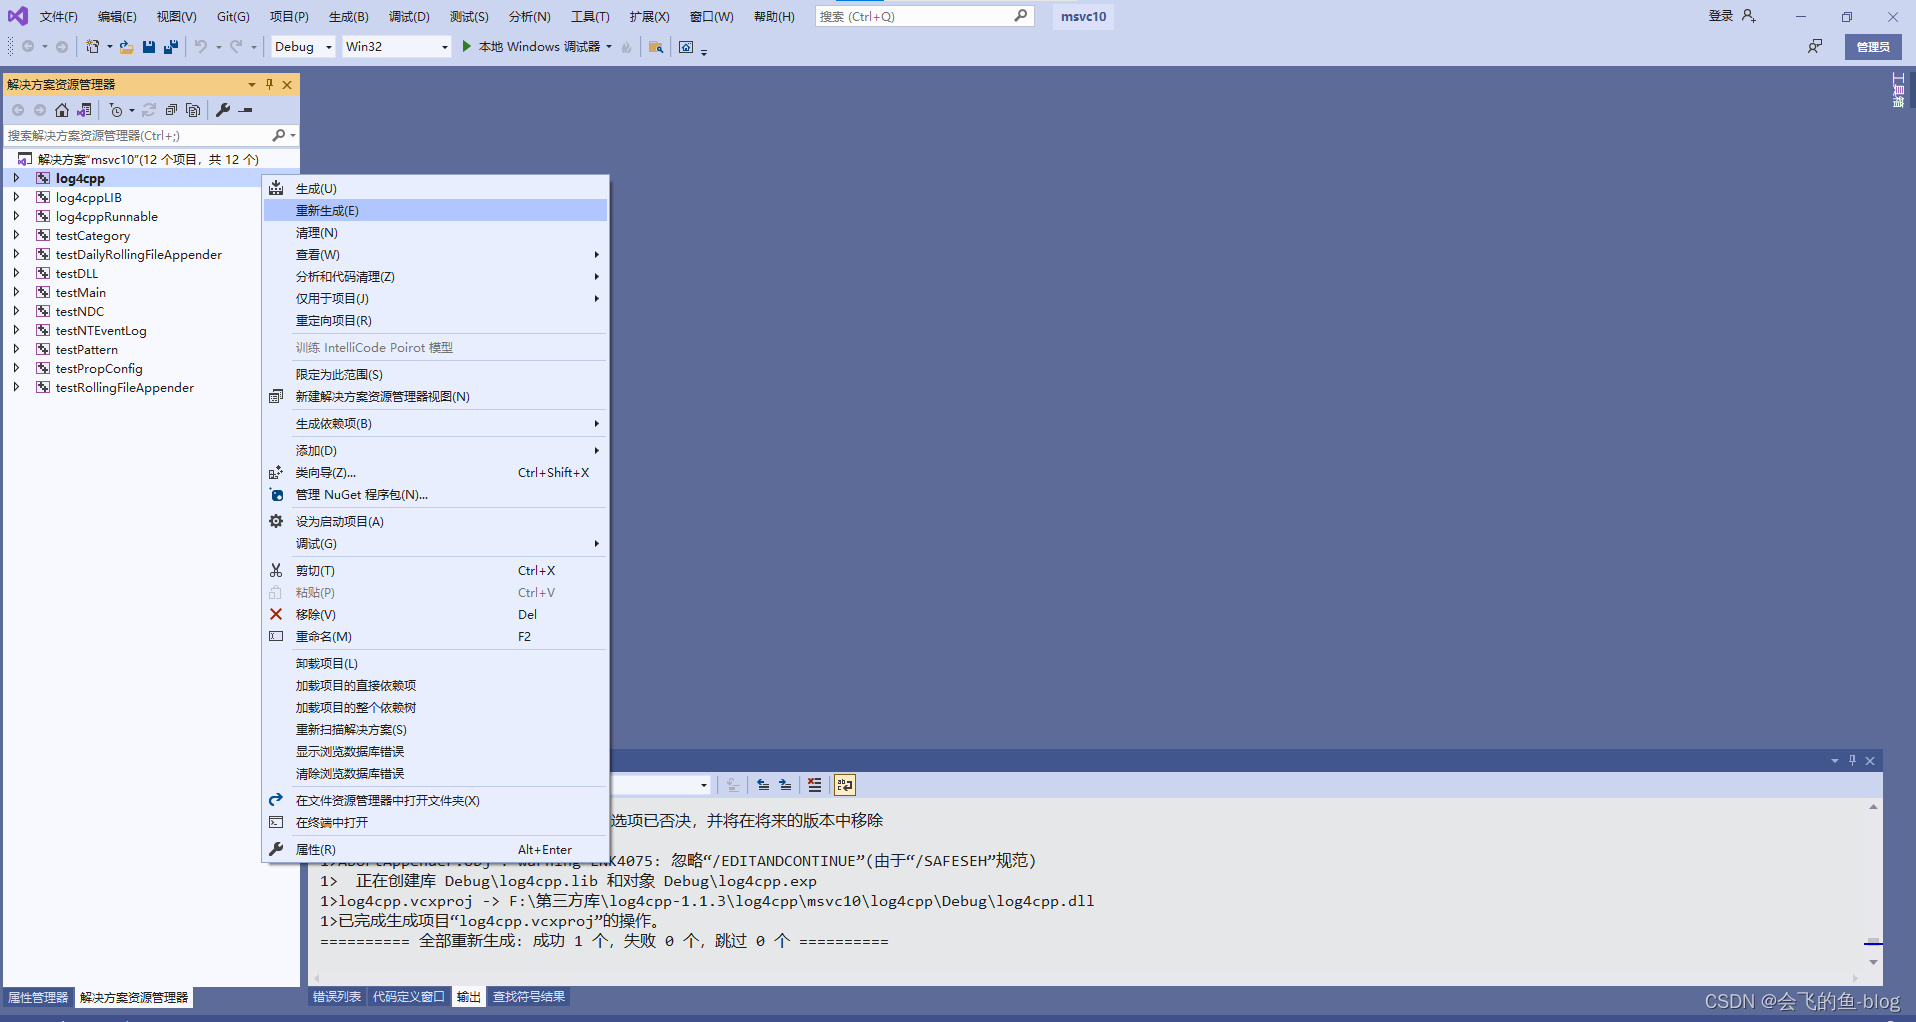Open the 添加(D) submenu
Viewport: 1916px width, 1022px height.
pyautogui.click(x=435, y=450)
